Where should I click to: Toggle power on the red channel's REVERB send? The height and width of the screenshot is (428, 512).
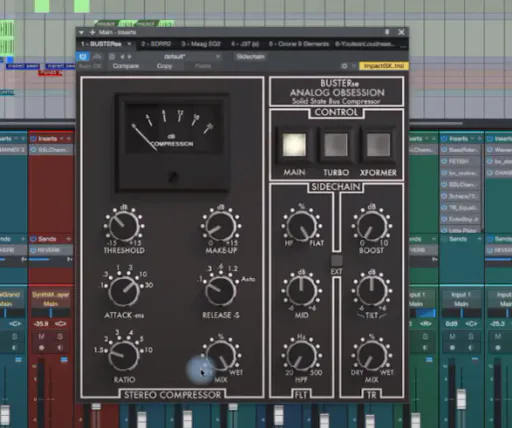pyautogui.click(x=33, y=250)
